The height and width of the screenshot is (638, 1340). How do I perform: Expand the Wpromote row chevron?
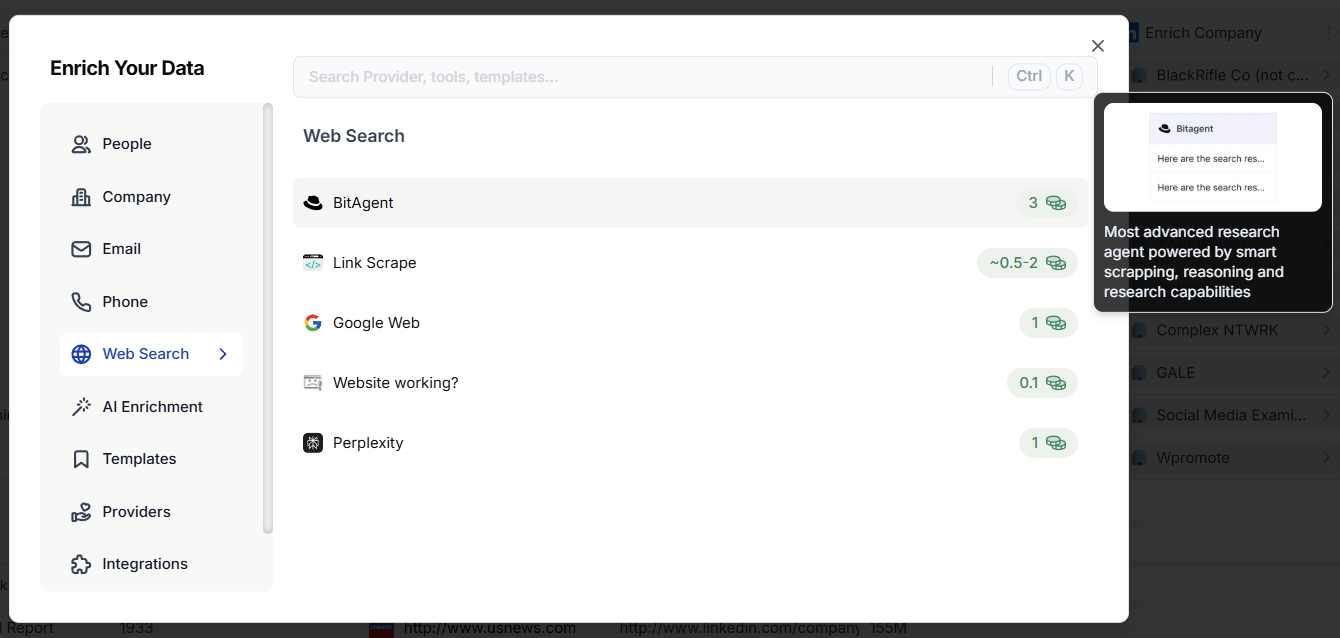(1326, 457)
